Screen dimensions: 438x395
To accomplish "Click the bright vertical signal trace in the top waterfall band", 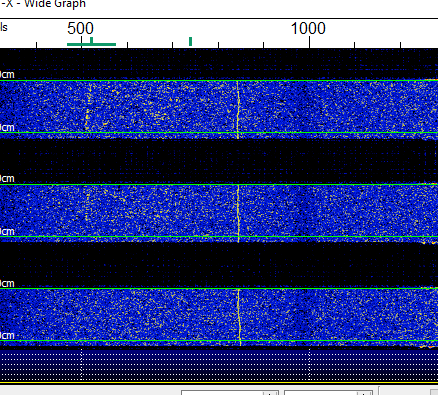I will 238,109.
